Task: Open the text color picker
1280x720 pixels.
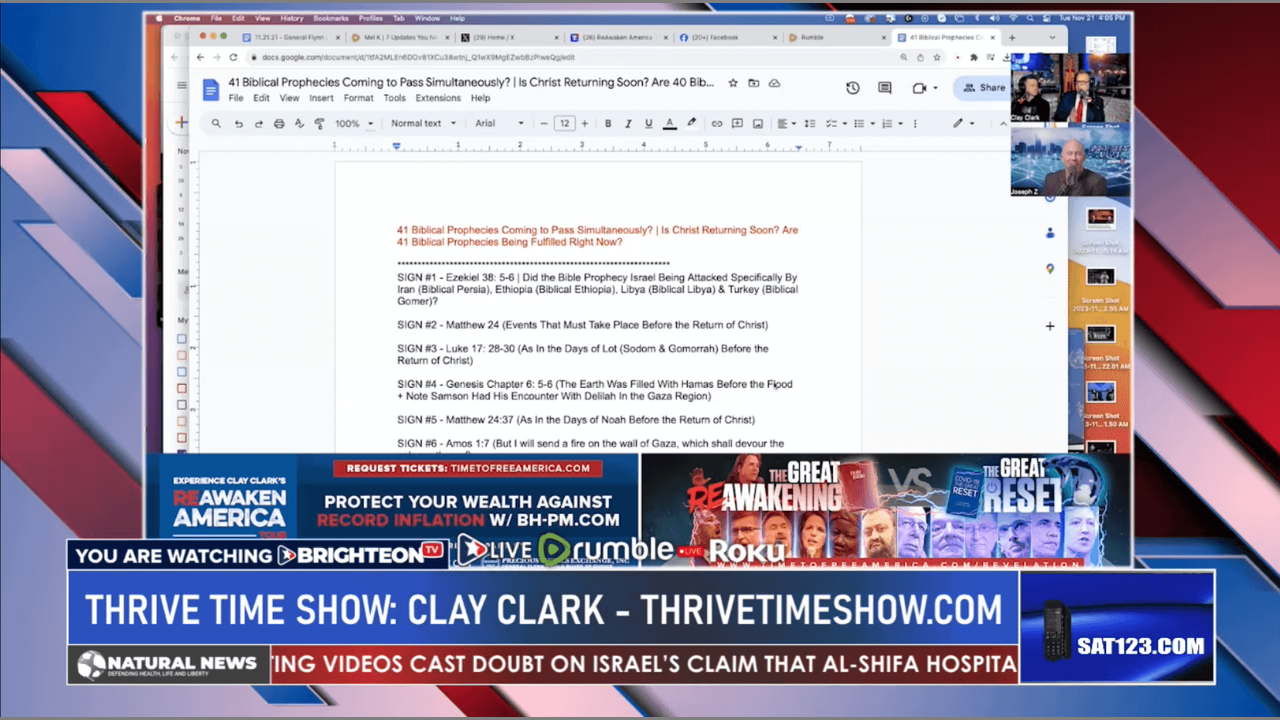Action: pyautogui.click(x=669, y=124)
